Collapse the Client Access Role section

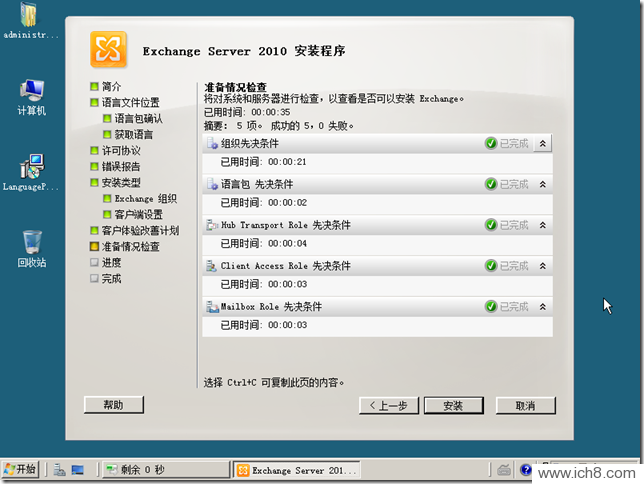pyautogui.click(x=543, y=266)
